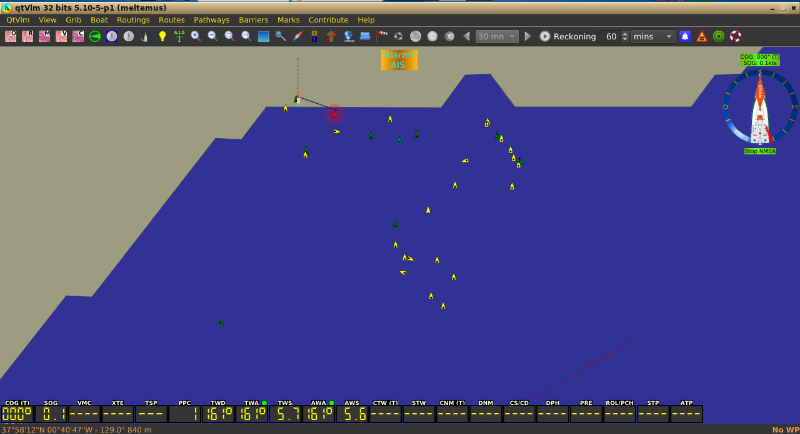This screenshot has height=434, width=800.
Task: Toggle the green AWA indicator light
Action: point(331,403)
